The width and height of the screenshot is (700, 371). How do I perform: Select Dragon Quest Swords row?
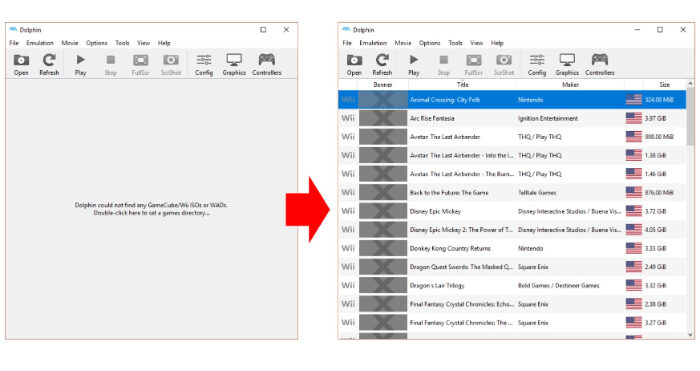(512, 267)
